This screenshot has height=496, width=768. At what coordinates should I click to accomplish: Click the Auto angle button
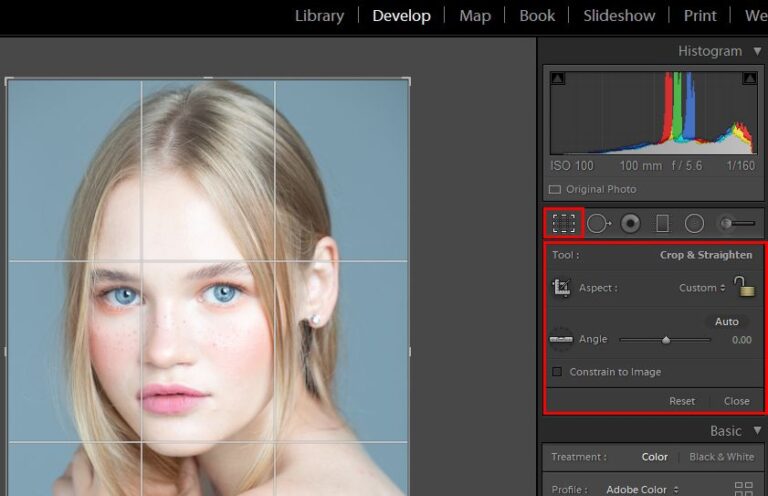tap(727, 322)
